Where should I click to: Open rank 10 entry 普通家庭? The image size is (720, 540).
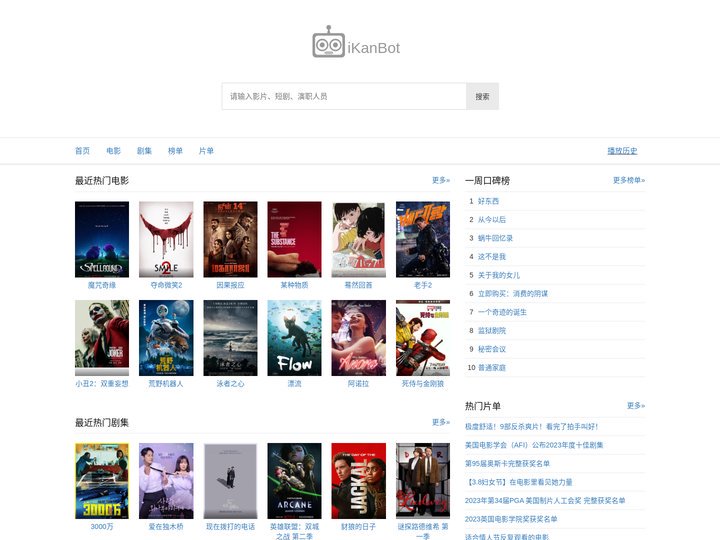(492, 367)
